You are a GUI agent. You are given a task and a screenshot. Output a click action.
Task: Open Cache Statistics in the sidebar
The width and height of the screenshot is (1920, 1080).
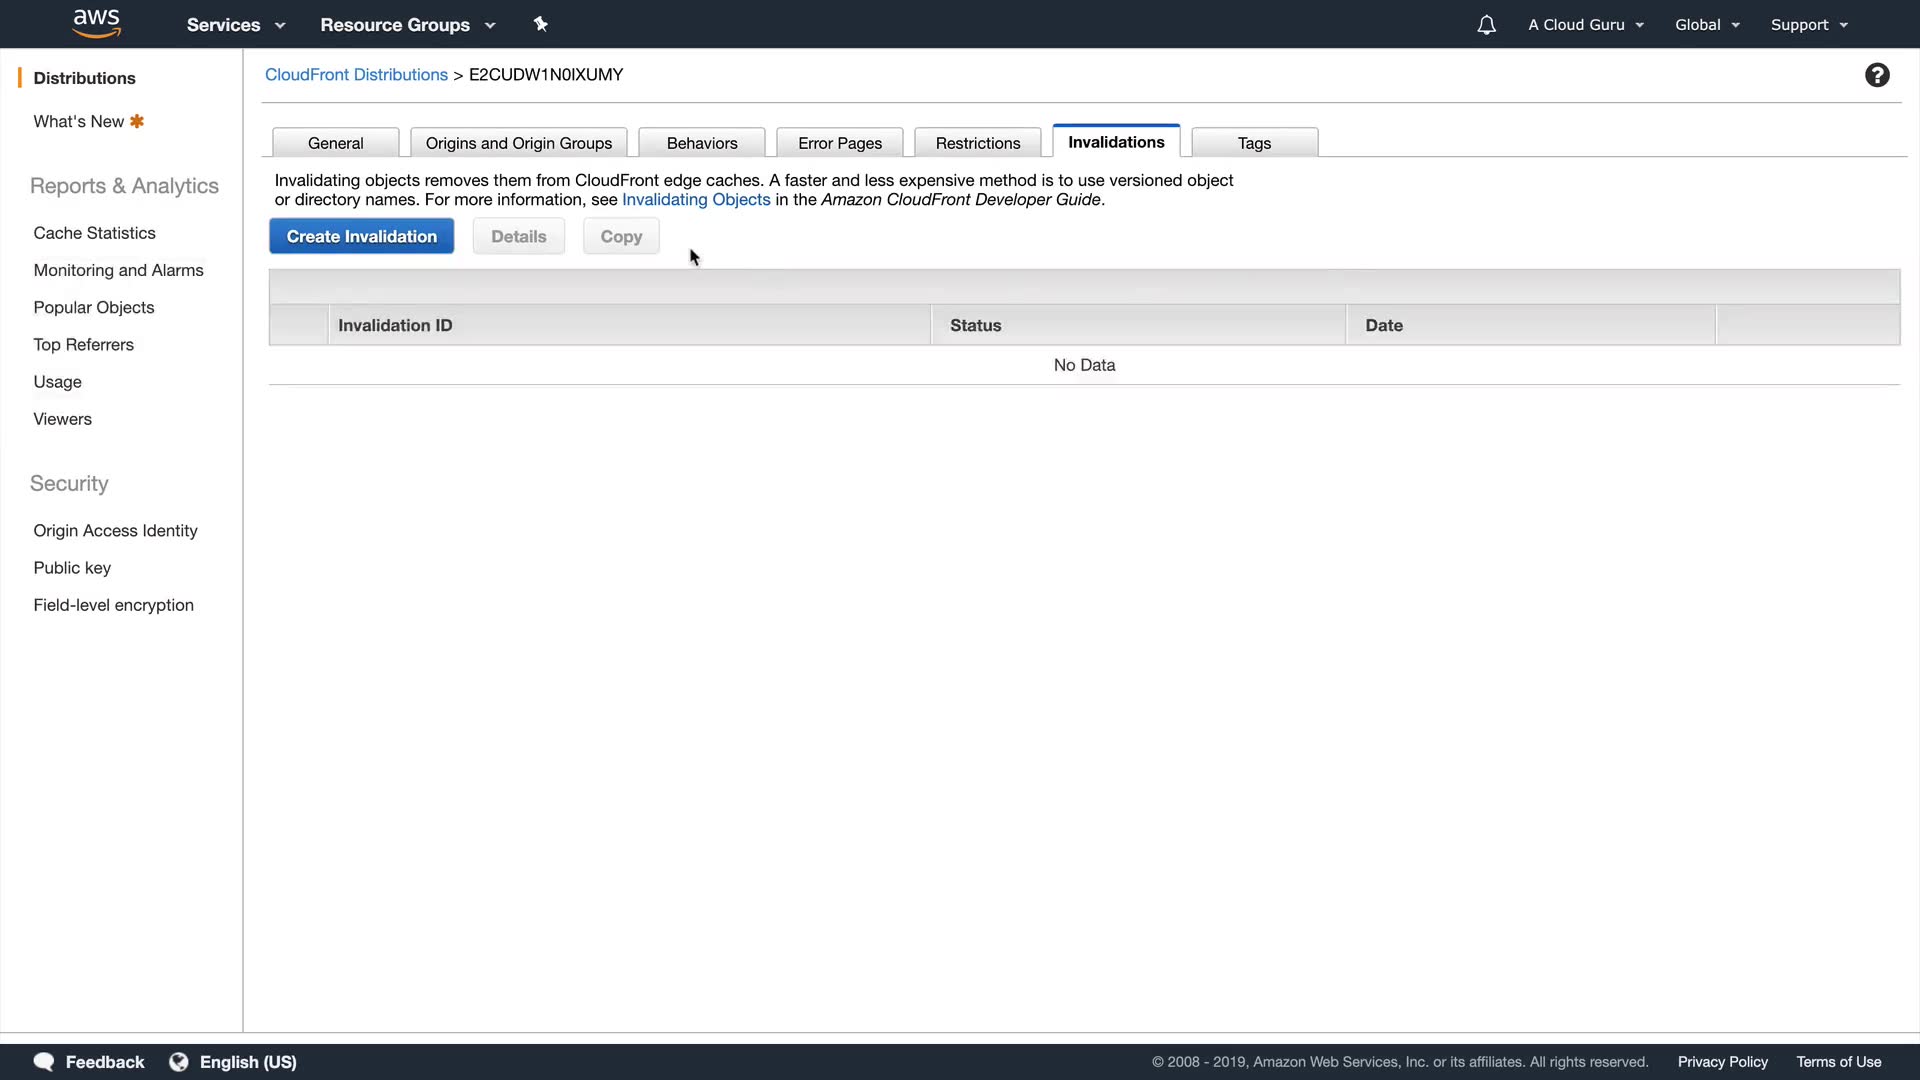point(94,233)
